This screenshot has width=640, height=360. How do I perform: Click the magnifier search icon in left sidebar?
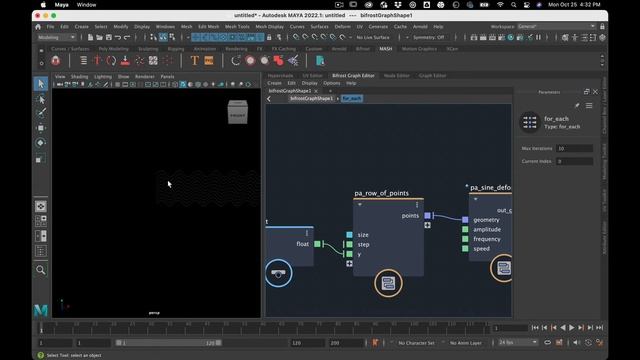(40, 270)
